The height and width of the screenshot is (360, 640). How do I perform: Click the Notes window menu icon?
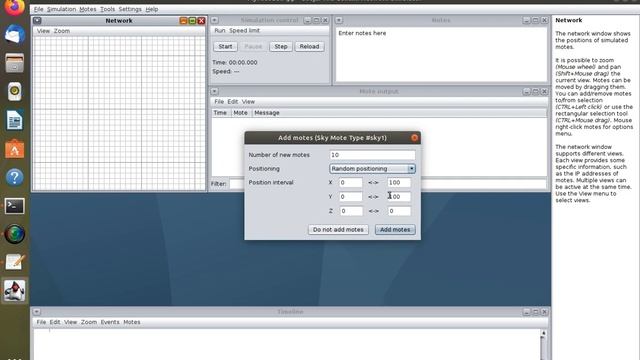click(x=339, y=20)
